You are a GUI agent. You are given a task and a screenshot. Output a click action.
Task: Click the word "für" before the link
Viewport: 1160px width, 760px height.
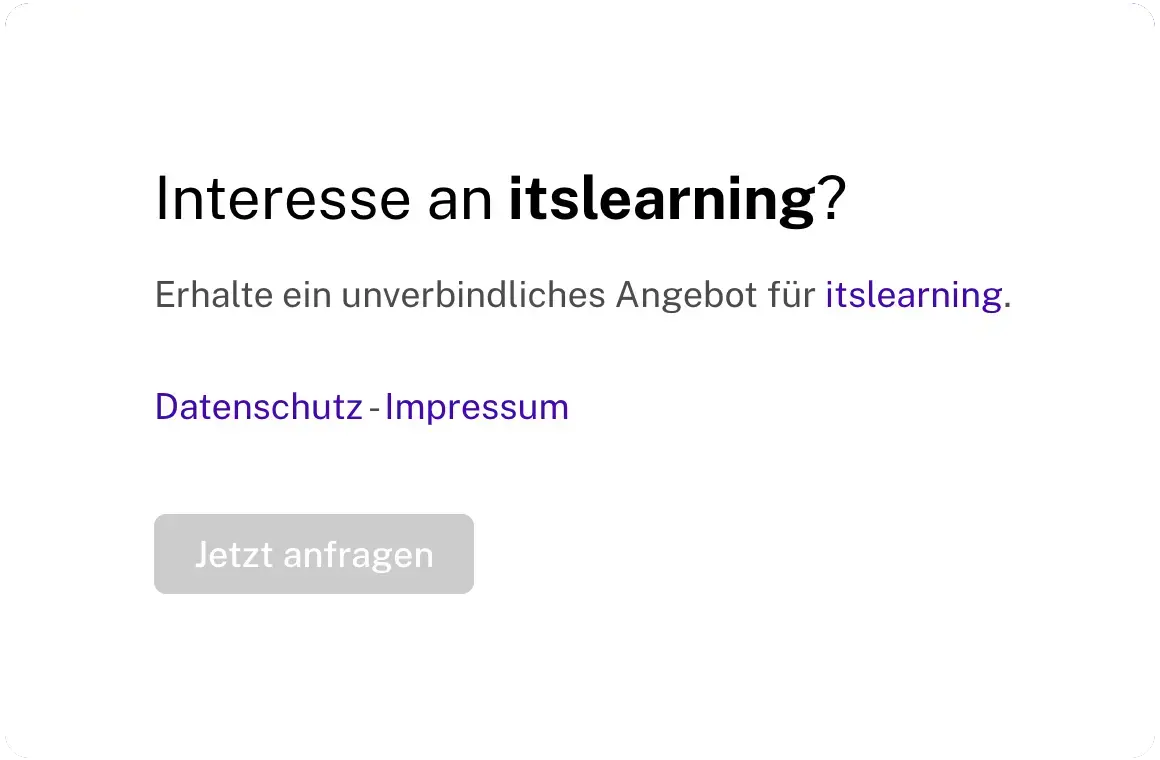click(x=791, y=296)
